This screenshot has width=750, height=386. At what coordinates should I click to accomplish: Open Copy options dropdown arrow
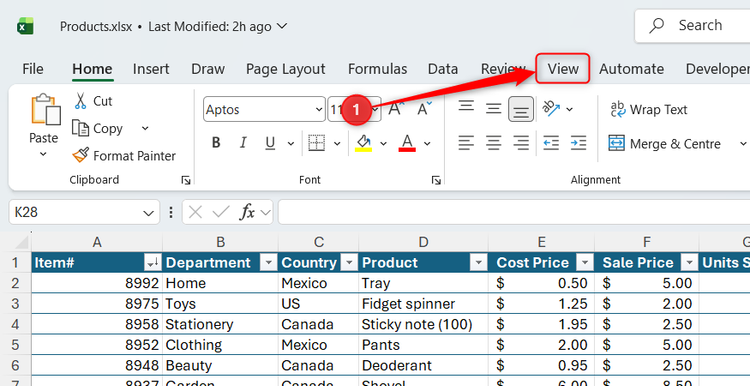coord(145,128)
